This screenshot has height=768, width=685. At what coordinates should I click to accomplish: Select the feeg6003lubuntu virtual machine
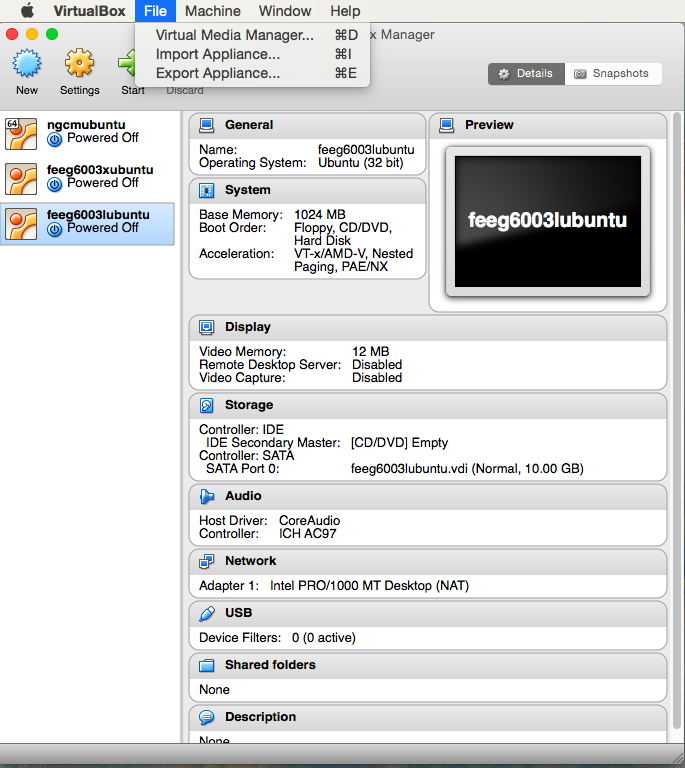pyautogui.click(x=87, y=224)
